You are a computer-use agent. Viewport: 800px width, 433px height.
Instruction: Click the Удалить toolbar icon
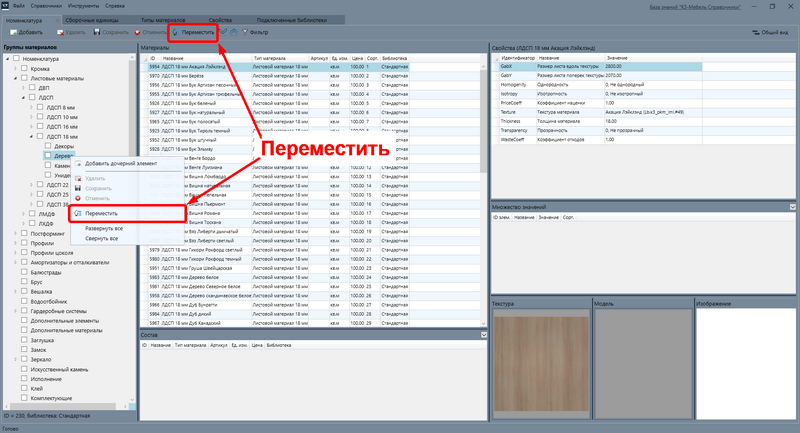coord(60,32)
